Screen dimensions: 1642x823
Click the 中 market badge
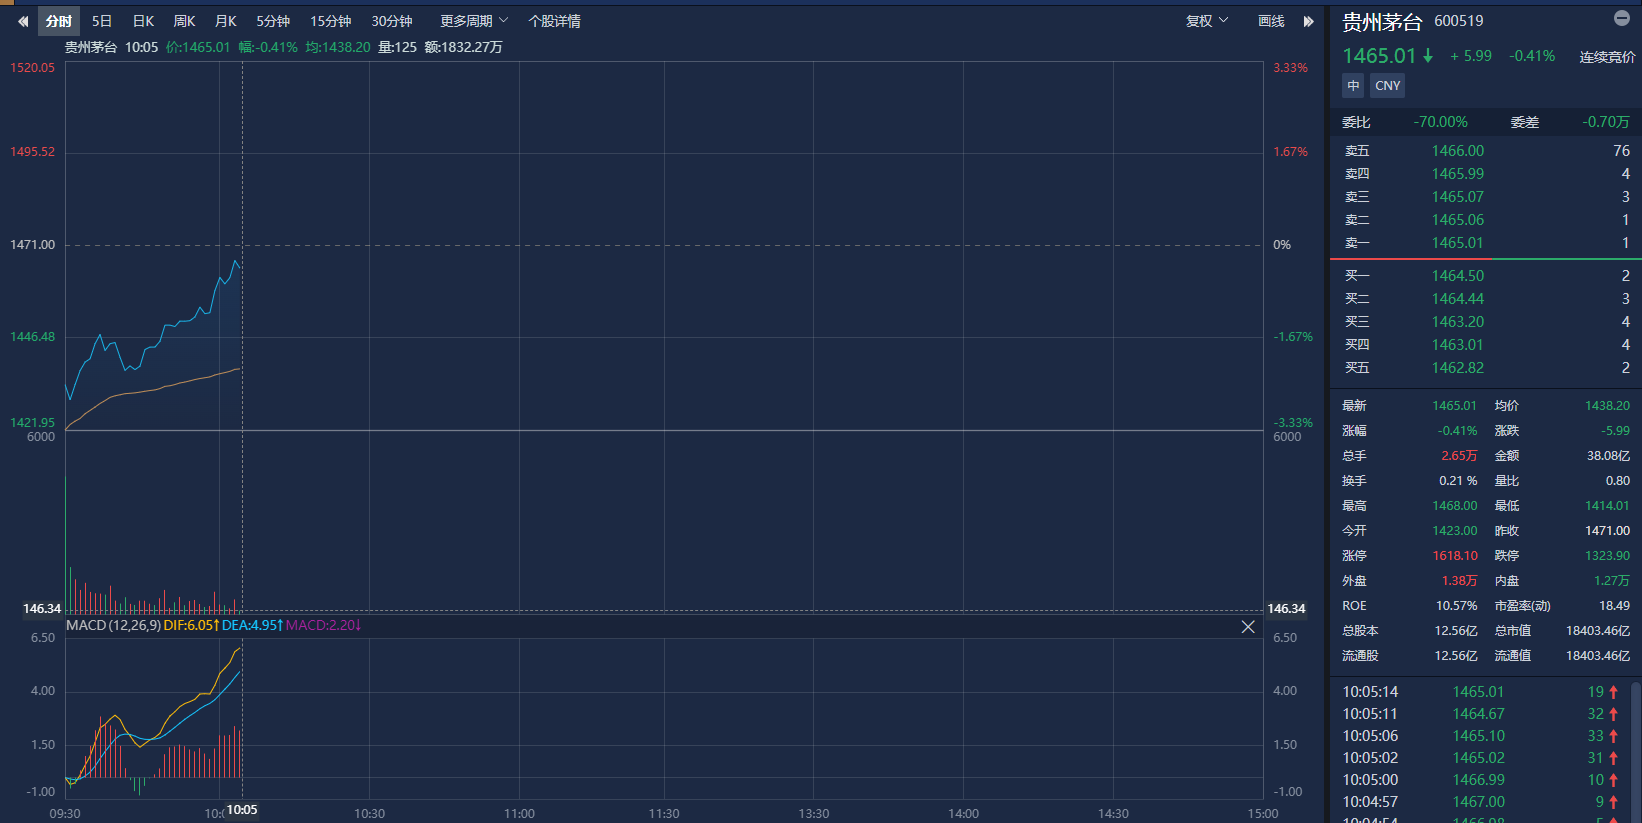[1353, 86]
